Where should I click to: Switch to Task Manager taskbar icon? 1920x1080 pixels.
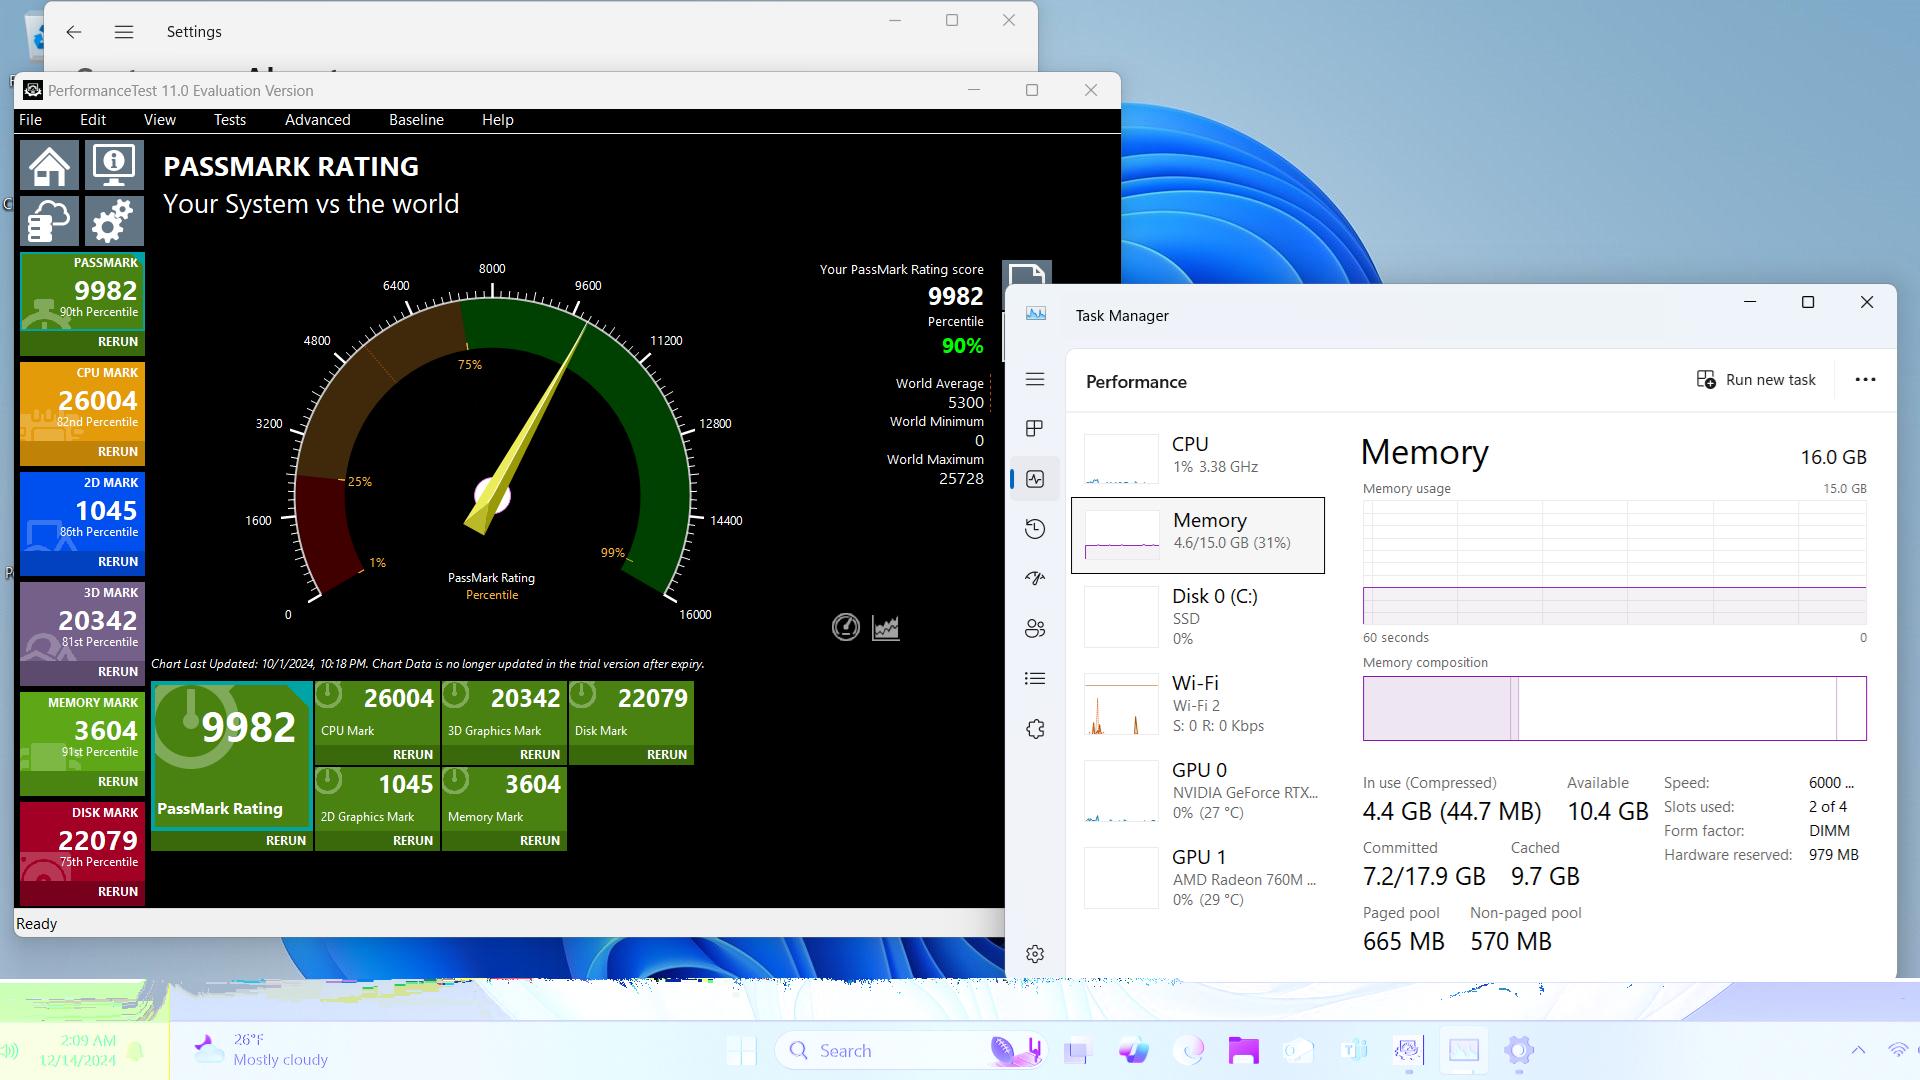(1463, 1050)
